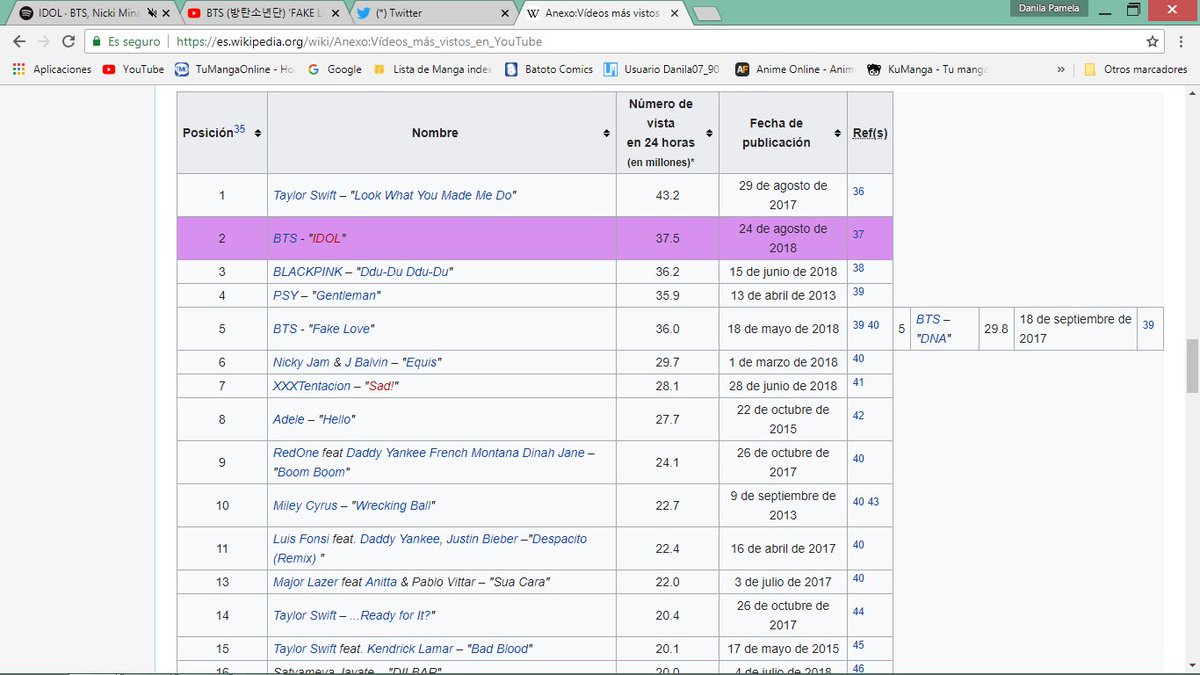Image resolution: width=1200 pixels, height=675 pixels.
Task: Open the Otros marcadores folder
Action: tap(1135, 69)
